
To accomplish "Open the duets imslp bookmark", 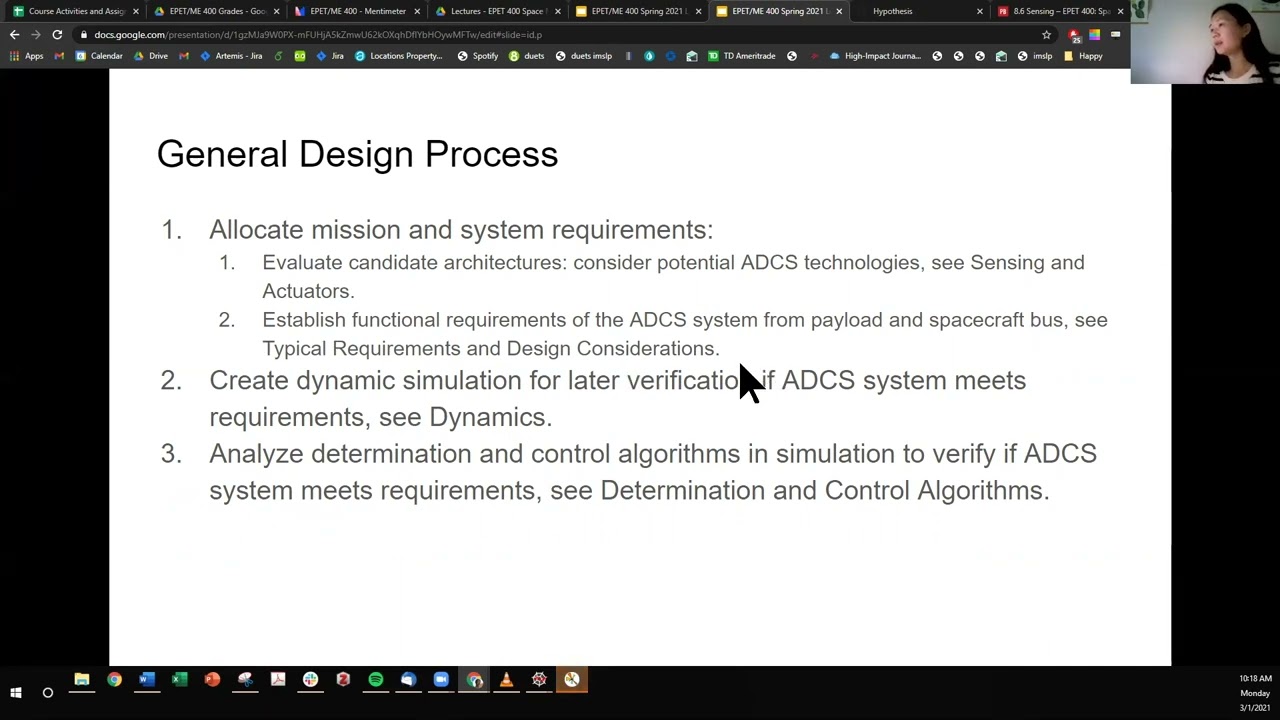I will [x=584, y=56].
